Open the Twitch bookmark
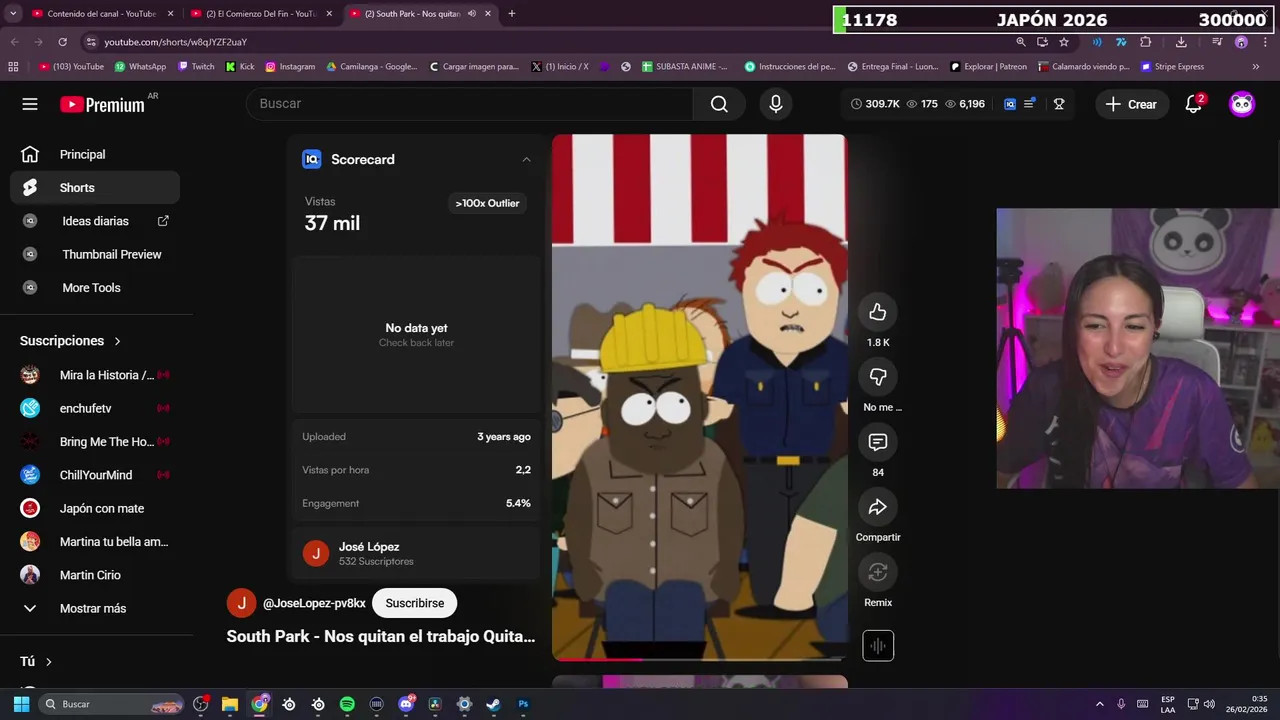 point(196,67)
